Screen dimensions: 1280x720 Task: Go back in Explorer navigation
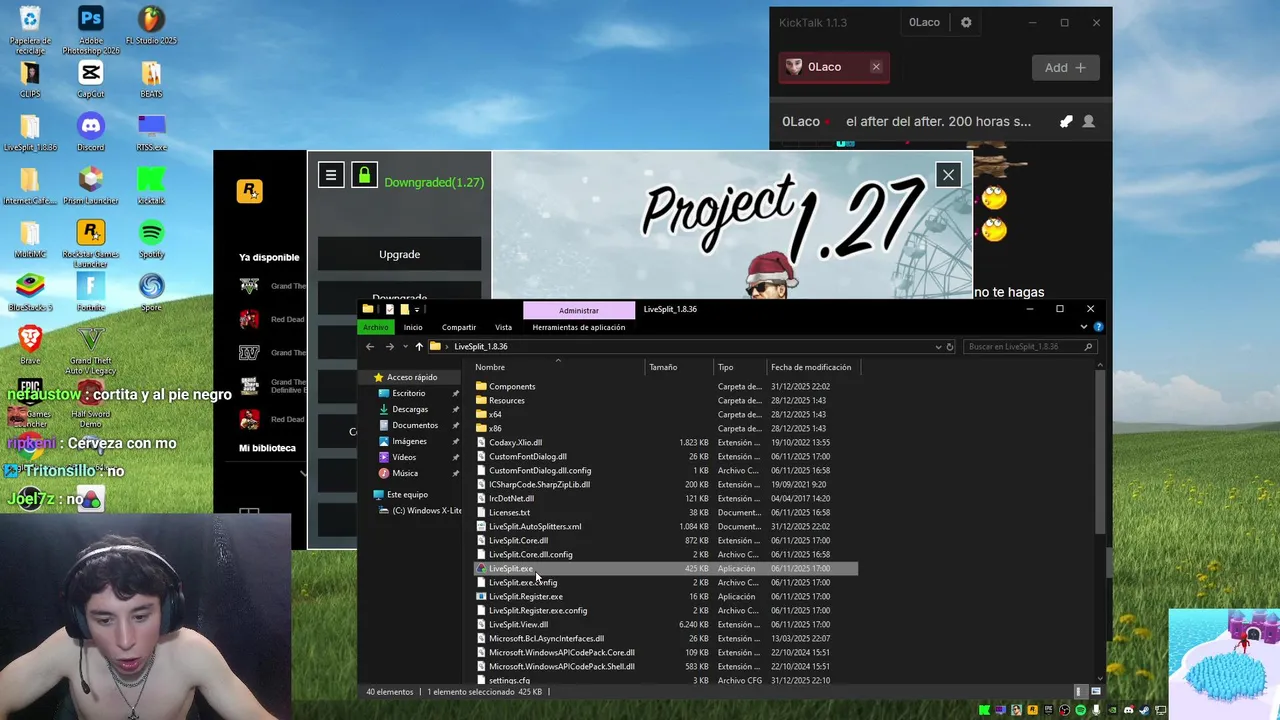pos(370,346)
